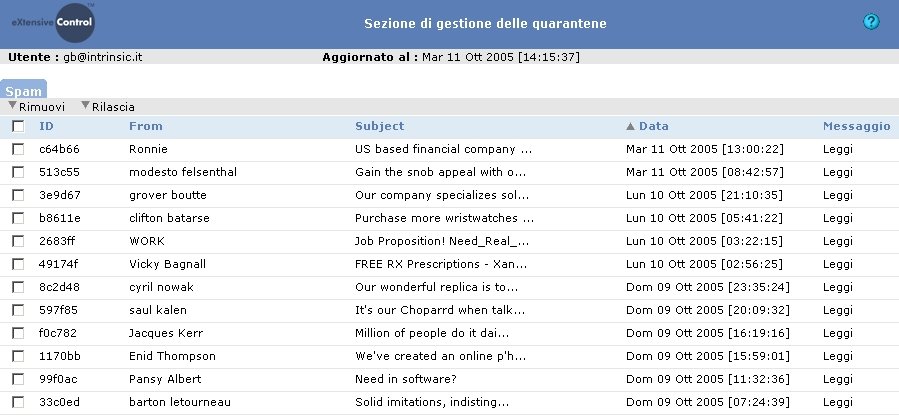Tick the checkbox for Pansy Albert's message
This screenshot has width=899, height=417.
click(x=18, y=379)
